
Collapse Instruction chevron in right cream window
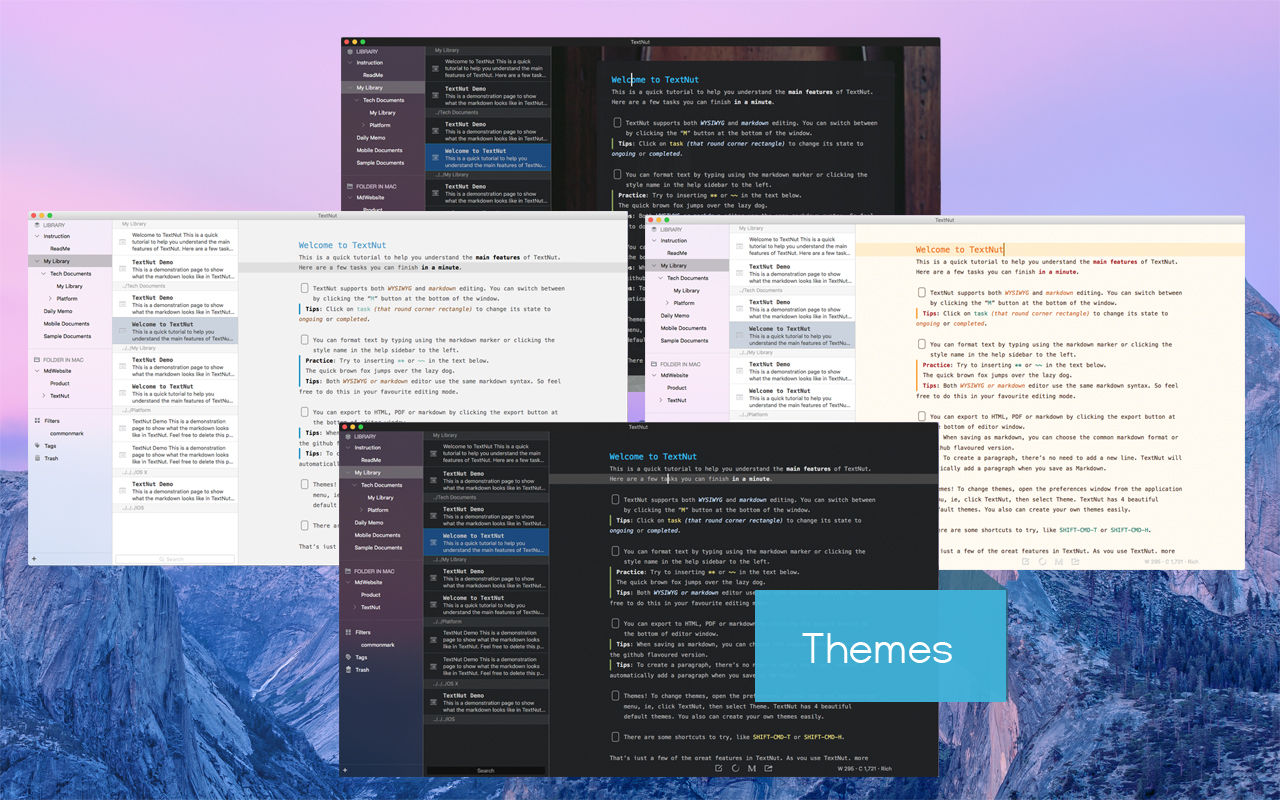click(654, 241)
